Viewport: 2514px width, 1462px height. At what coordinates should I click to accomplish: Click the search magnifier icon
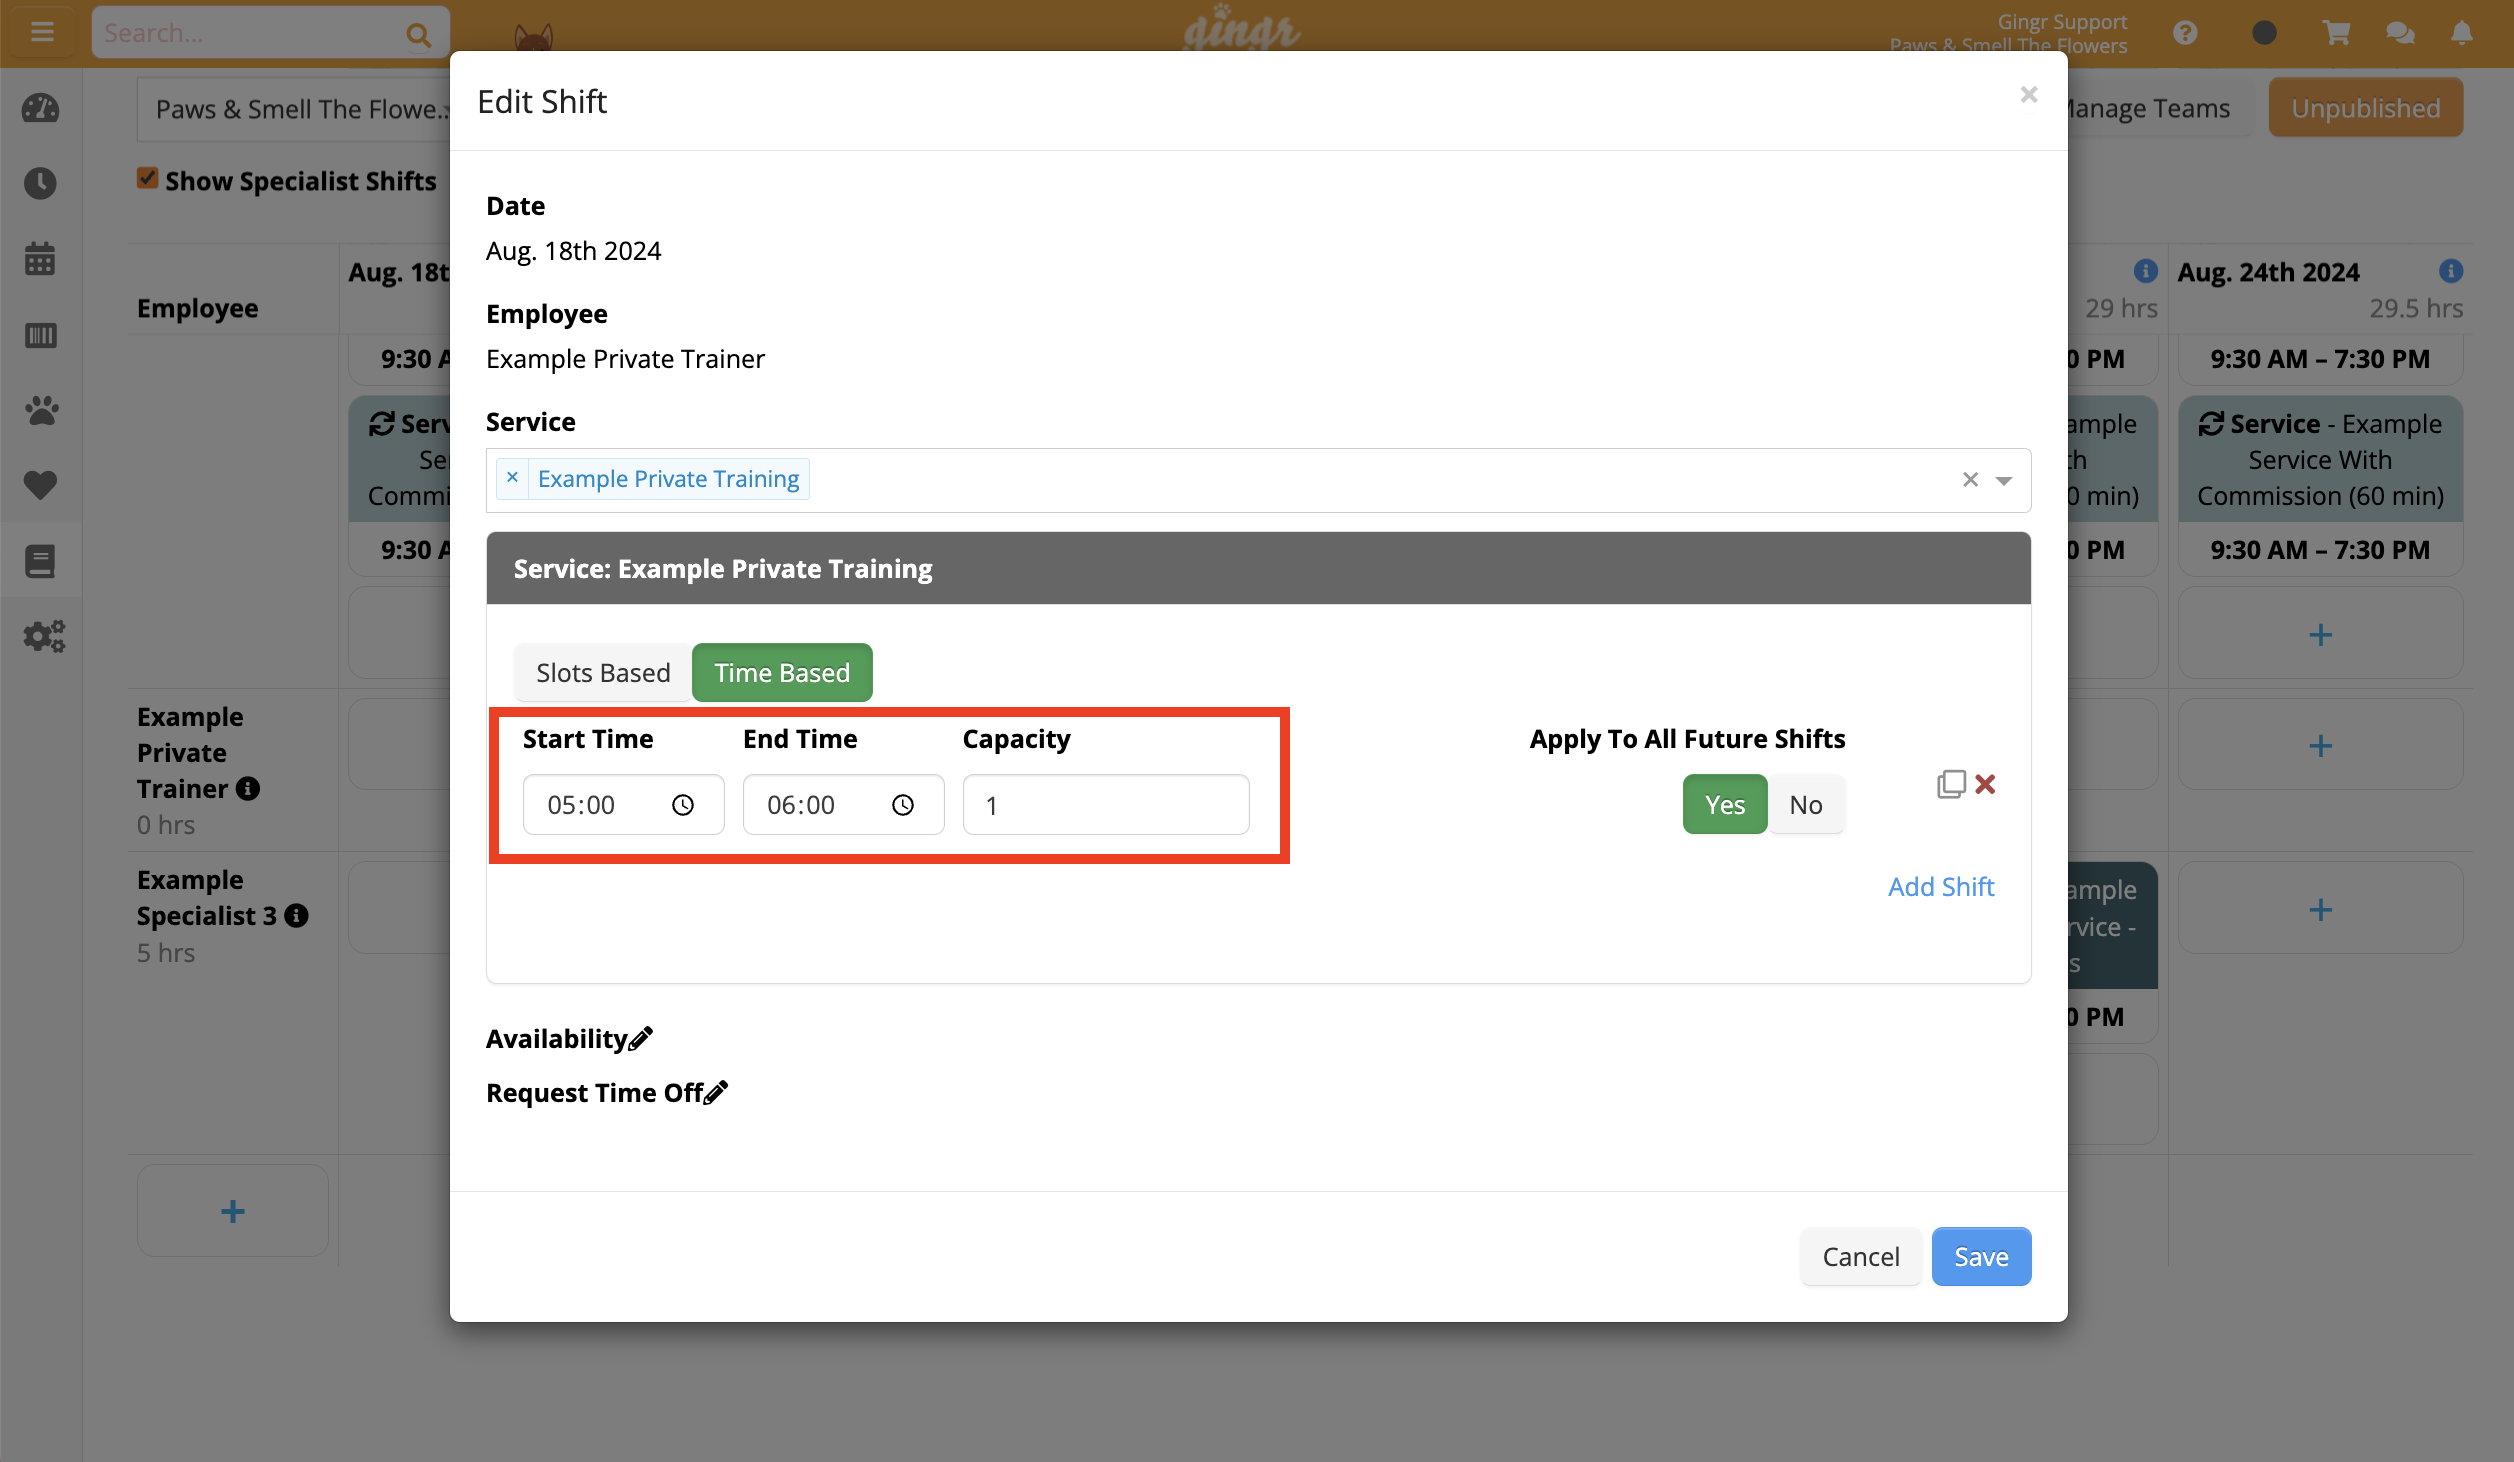418,35
